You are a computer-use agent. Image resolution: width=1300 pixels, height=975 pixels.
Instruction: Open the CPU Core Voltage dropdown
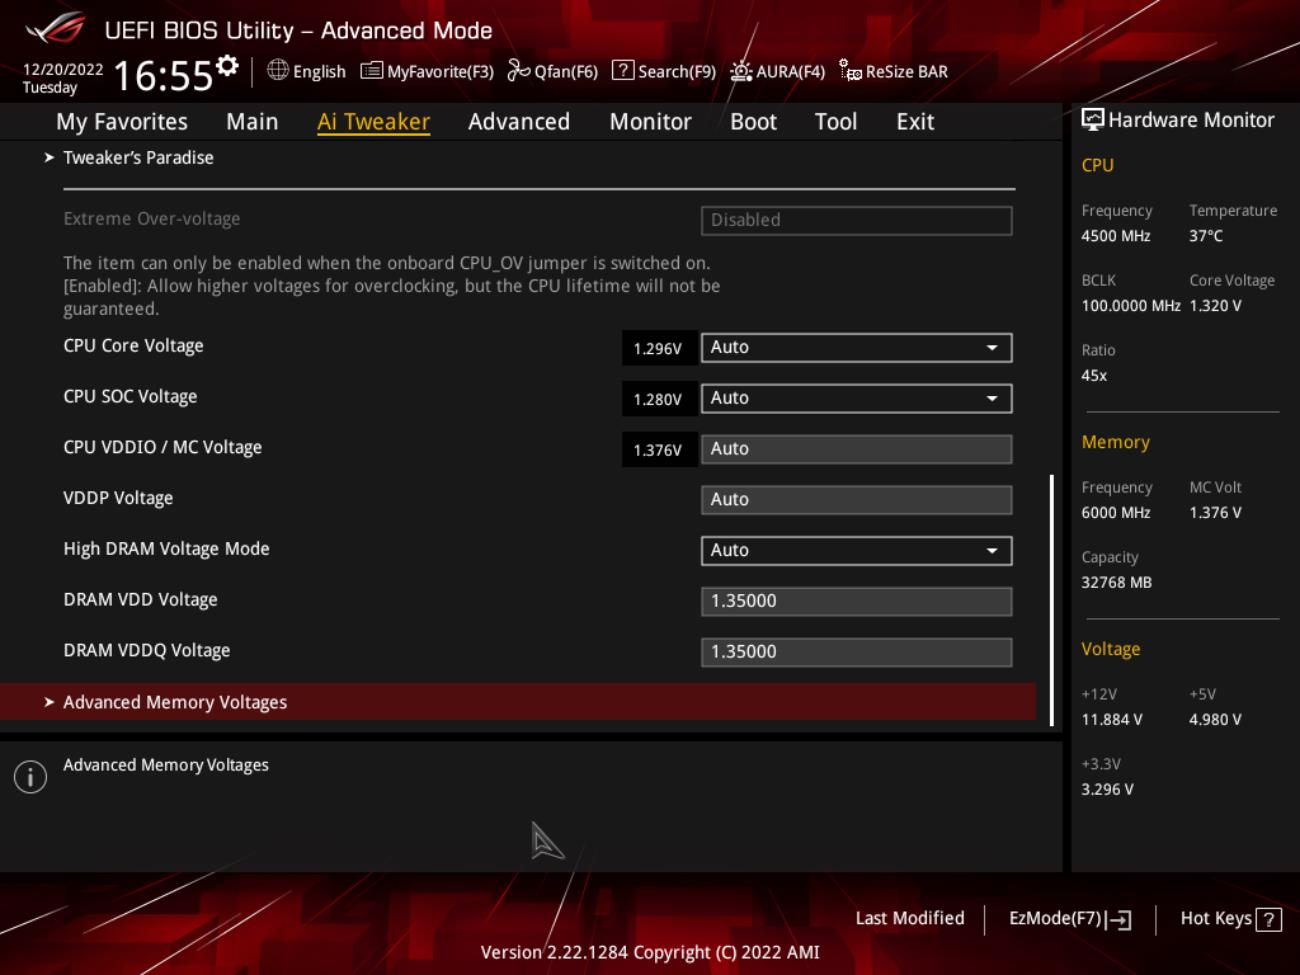coord(856,348)
